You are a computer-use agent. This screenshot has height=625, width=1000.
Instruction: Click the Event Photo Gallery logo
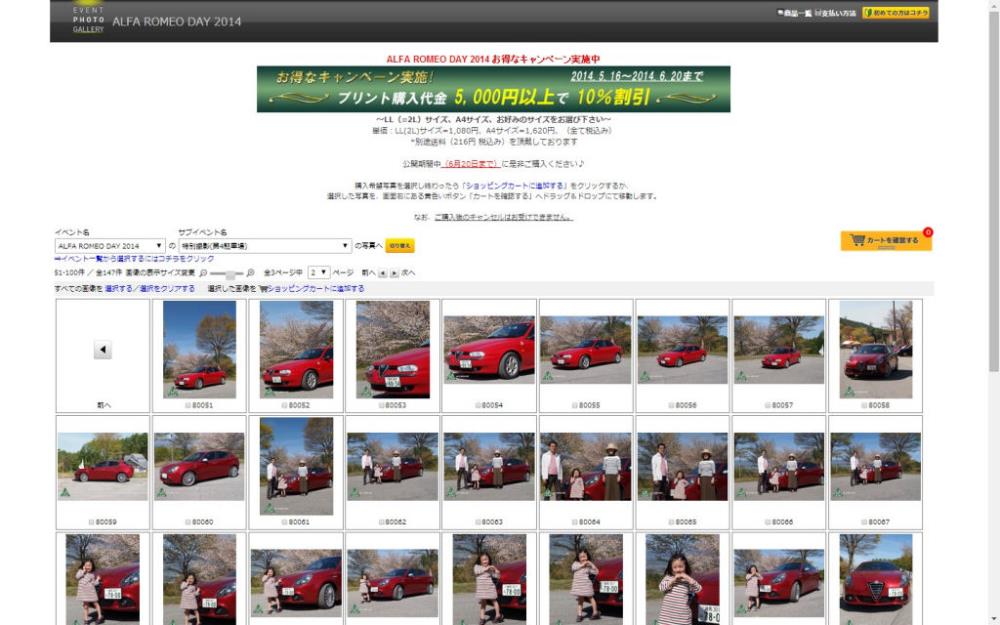[x=88, y=17]
